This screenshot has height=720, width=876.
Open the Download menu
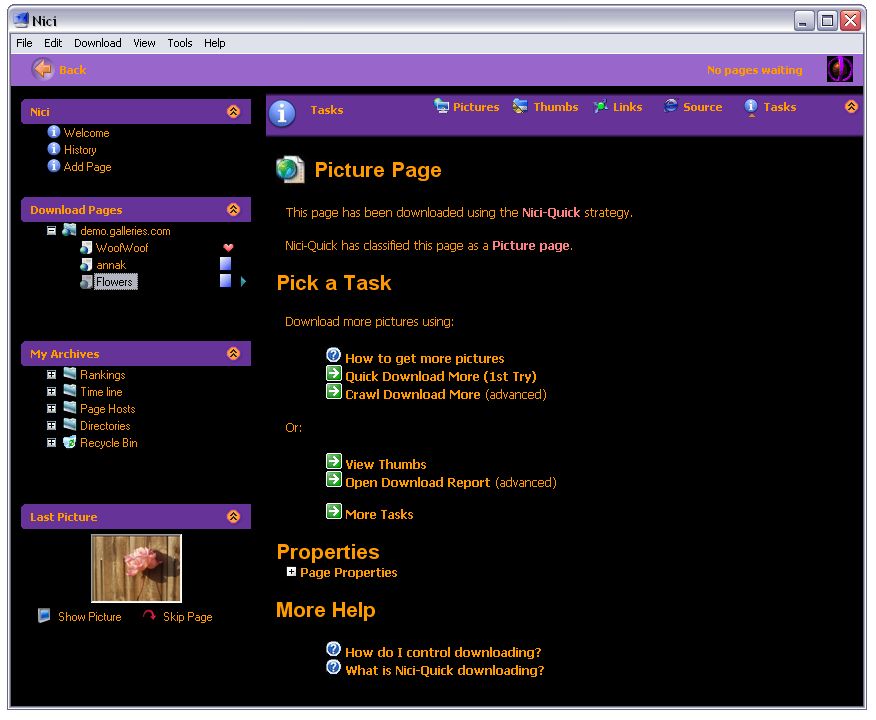tap(98, 43)
